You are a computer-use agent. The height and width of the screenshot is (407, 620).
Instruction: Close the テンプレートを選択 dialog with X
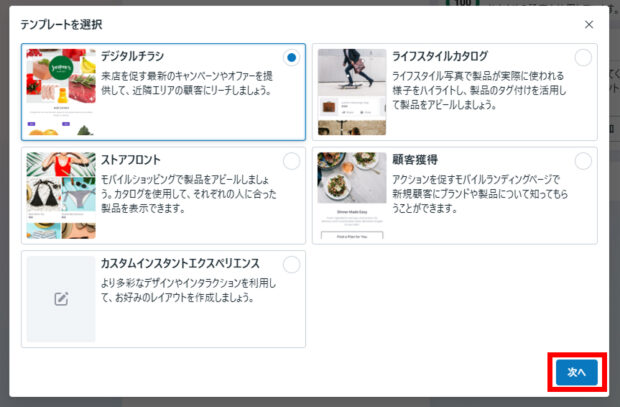pos(589,24)
